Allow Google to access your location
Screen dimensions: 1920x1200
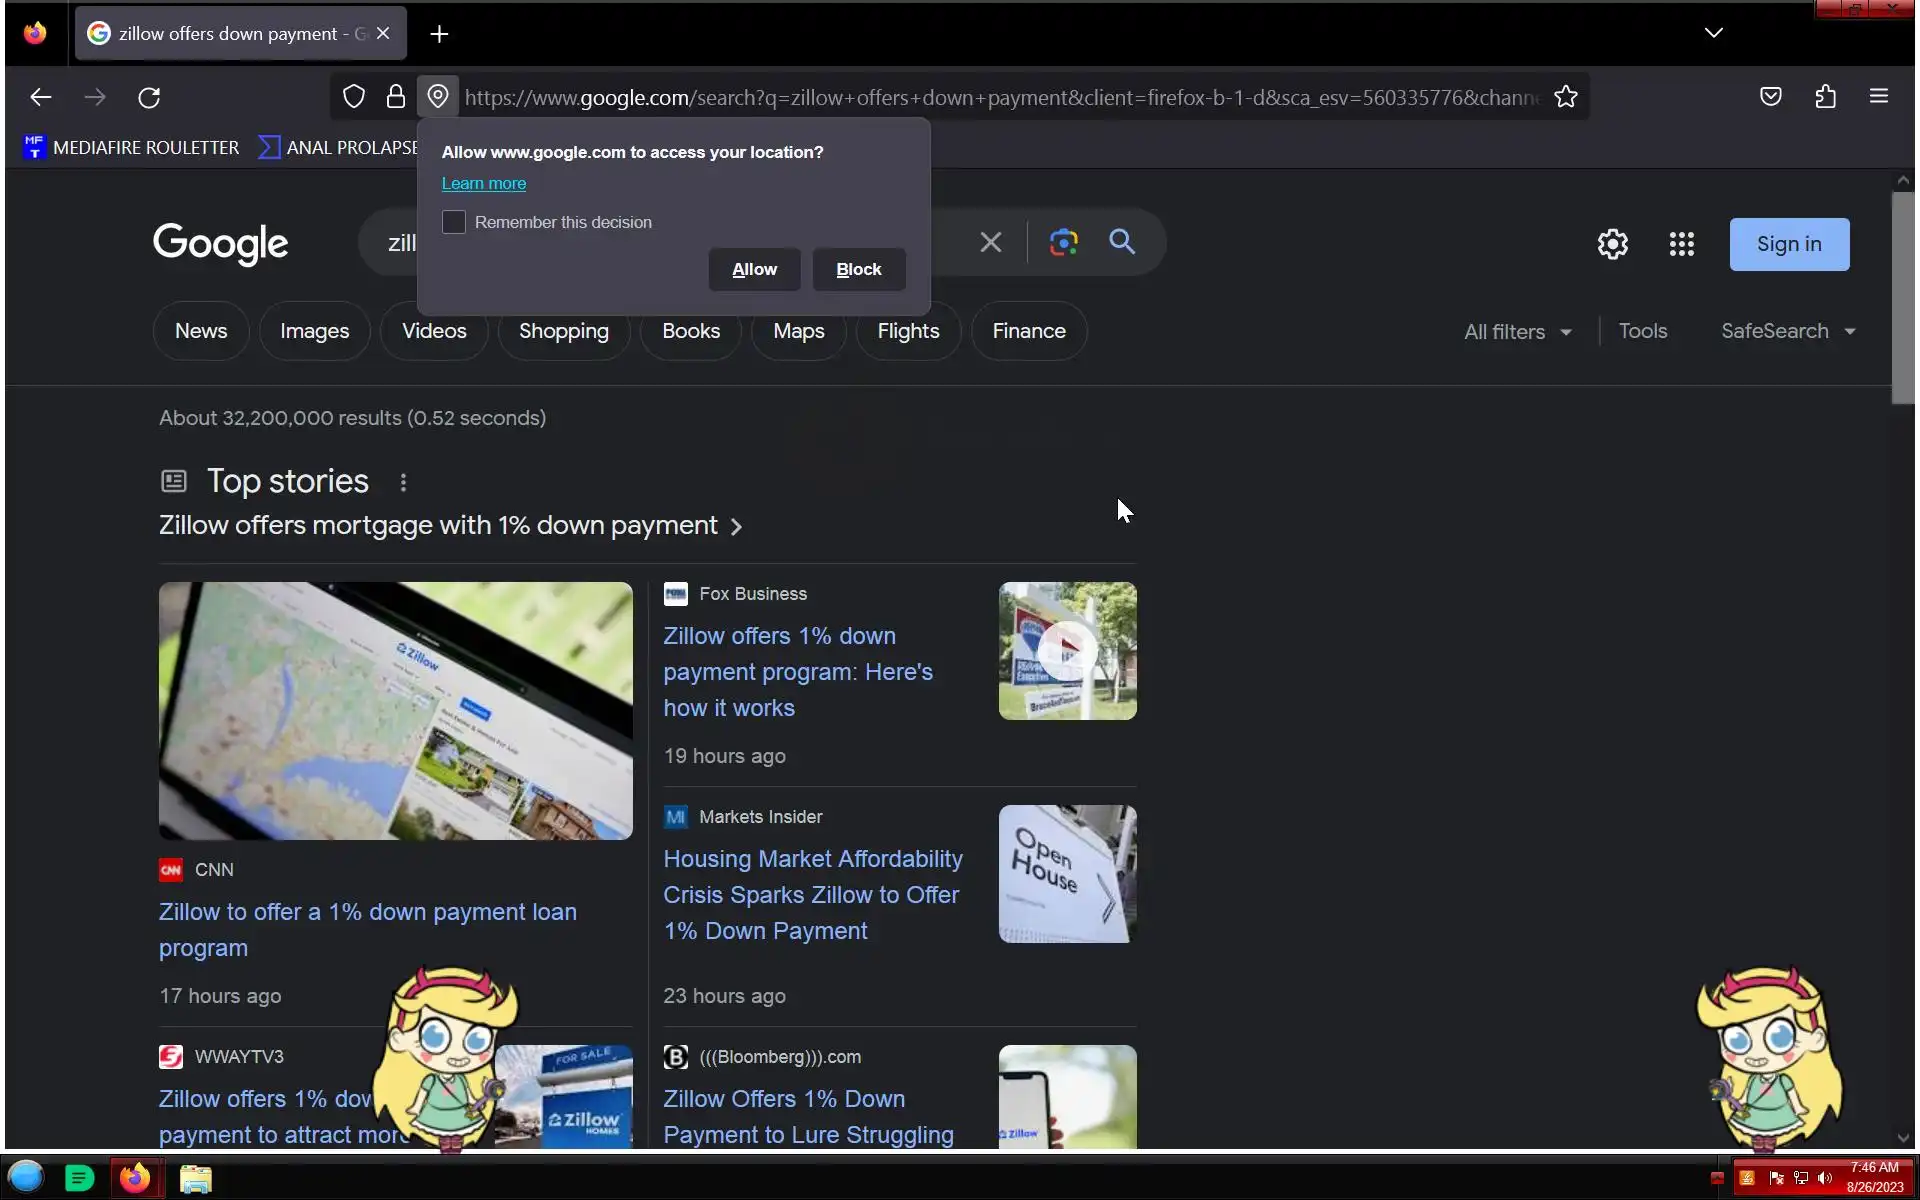tap(754, 269)
